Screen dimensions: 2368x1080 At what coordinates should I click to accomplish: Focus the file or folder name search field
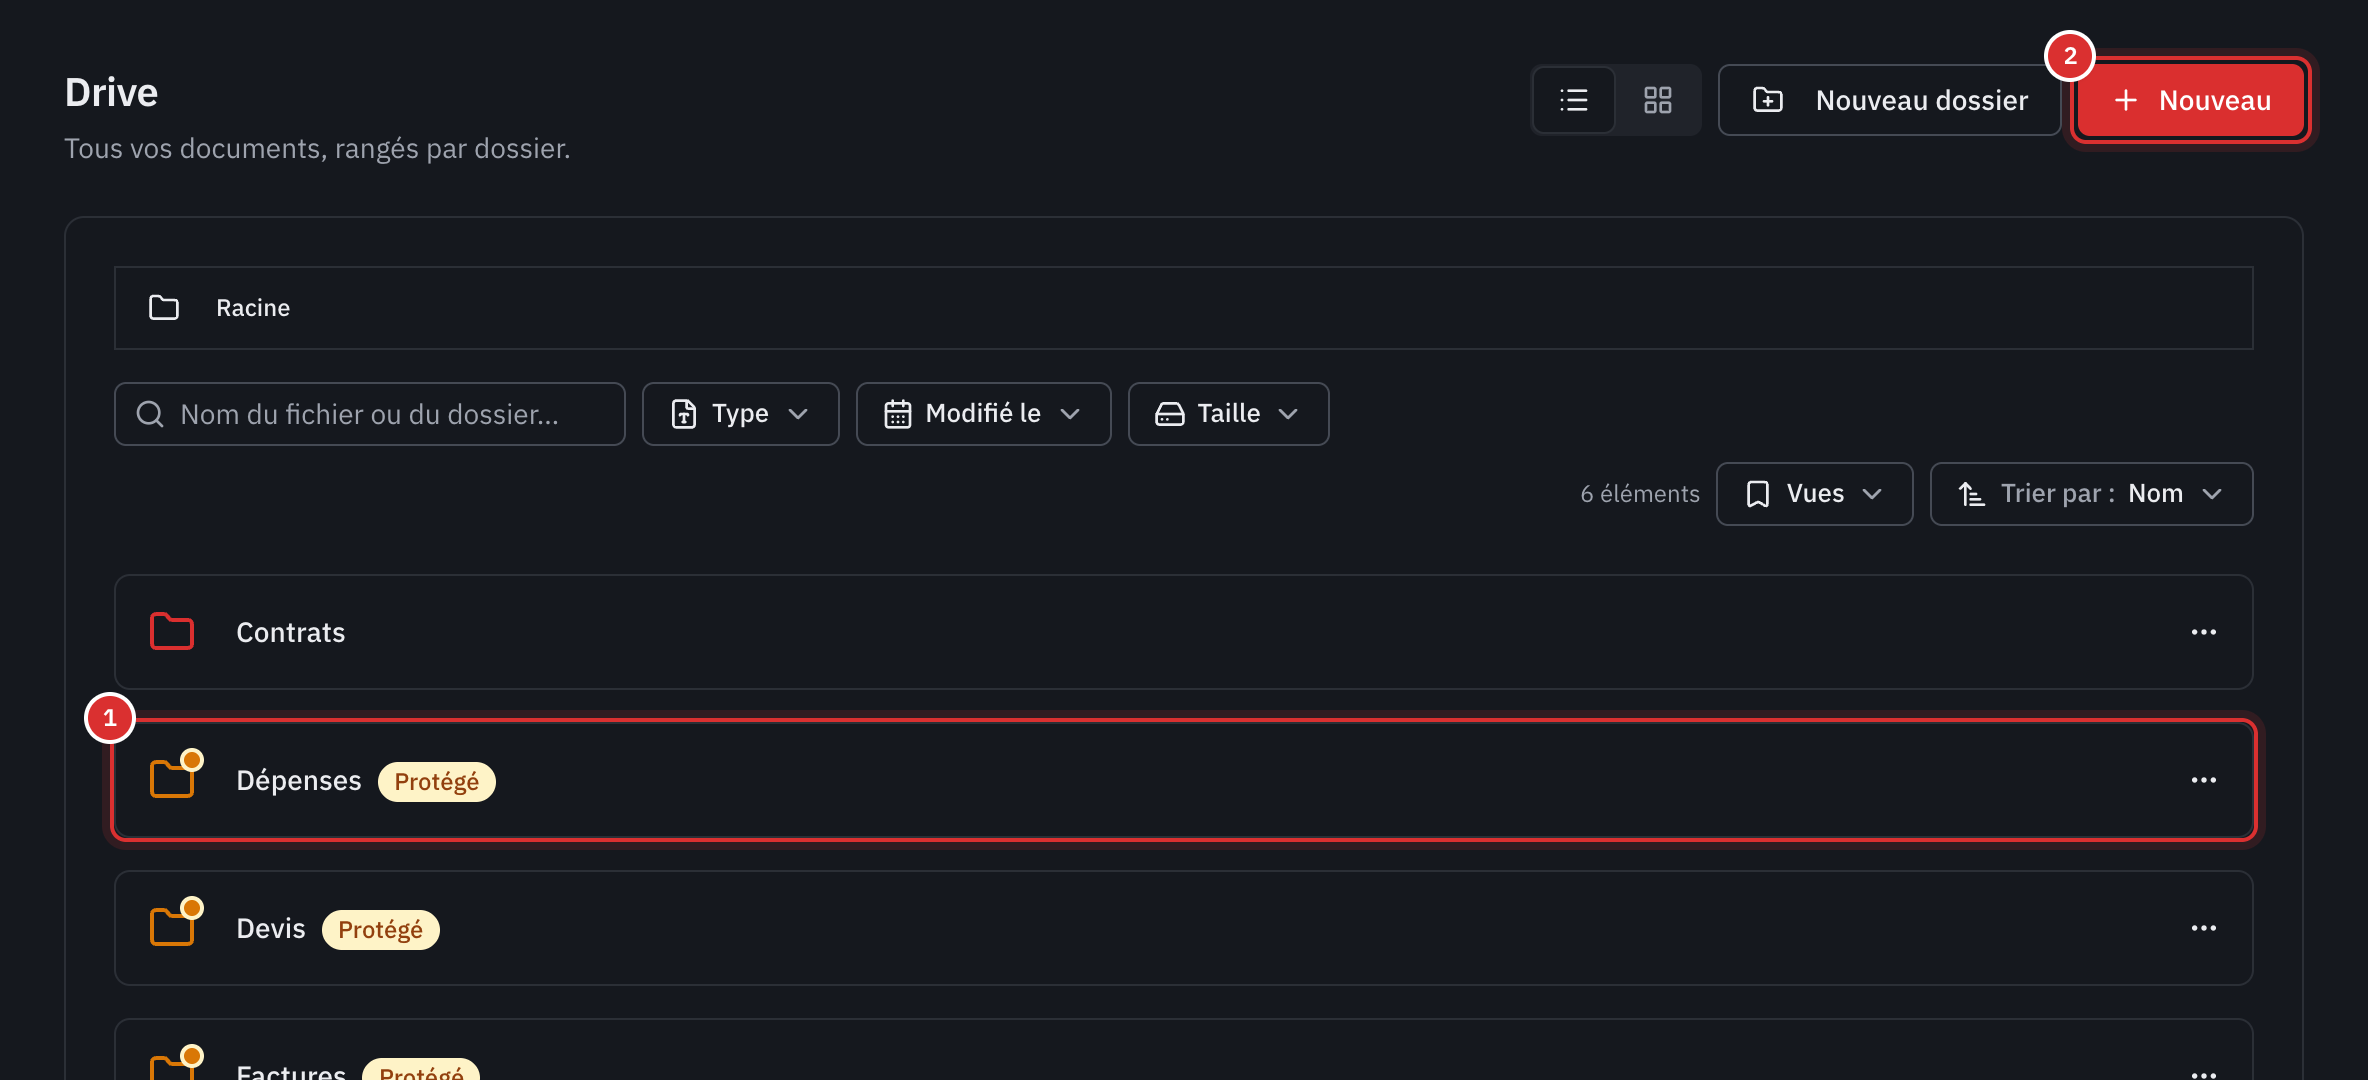pyautogui.click(x=370, y=414)
